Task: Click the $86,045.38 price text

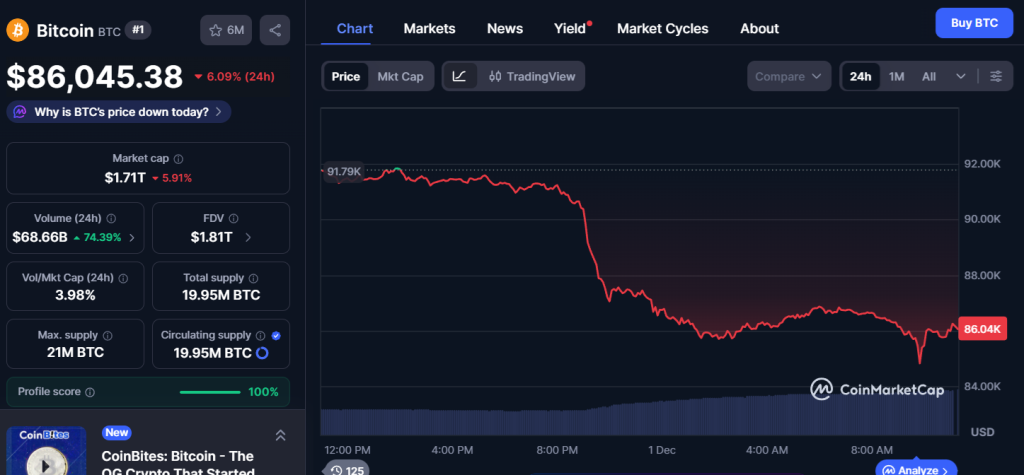Action: (x=95, y=77)
